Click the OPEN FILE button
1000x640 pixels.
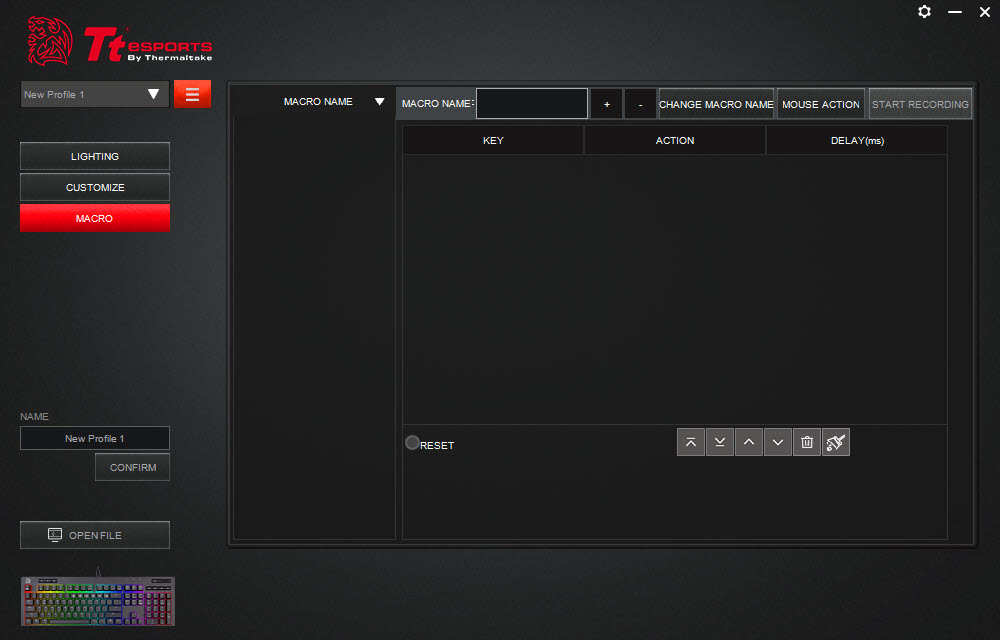click(x=95, y=535)
